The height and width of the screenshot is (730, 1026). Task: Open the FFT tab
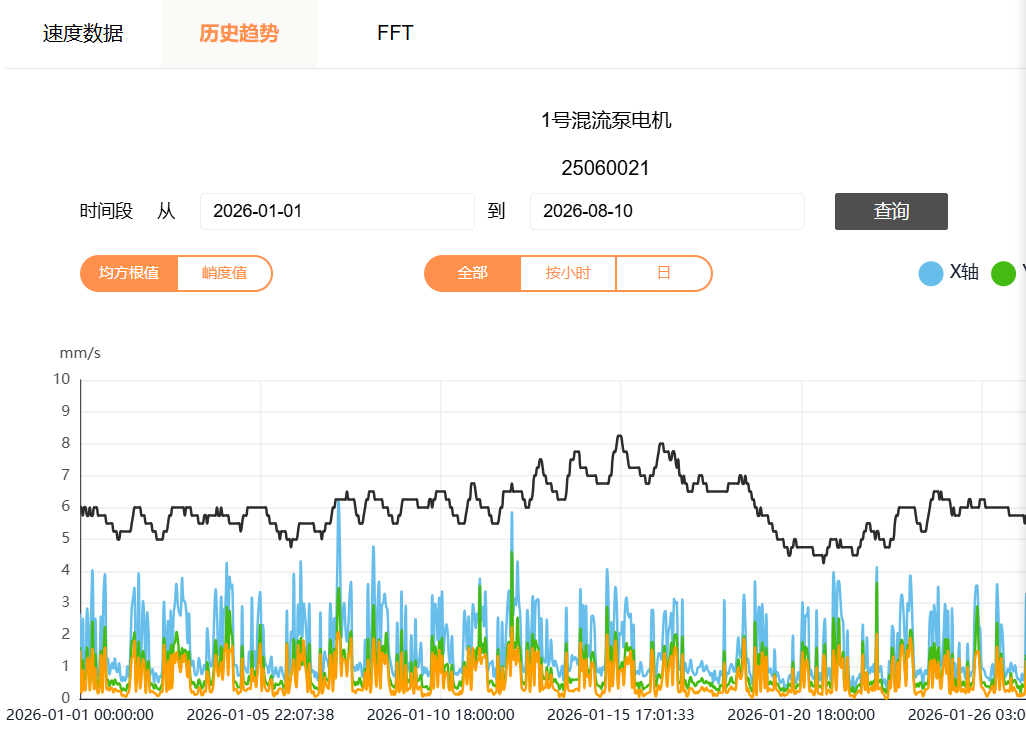(395, 33)
